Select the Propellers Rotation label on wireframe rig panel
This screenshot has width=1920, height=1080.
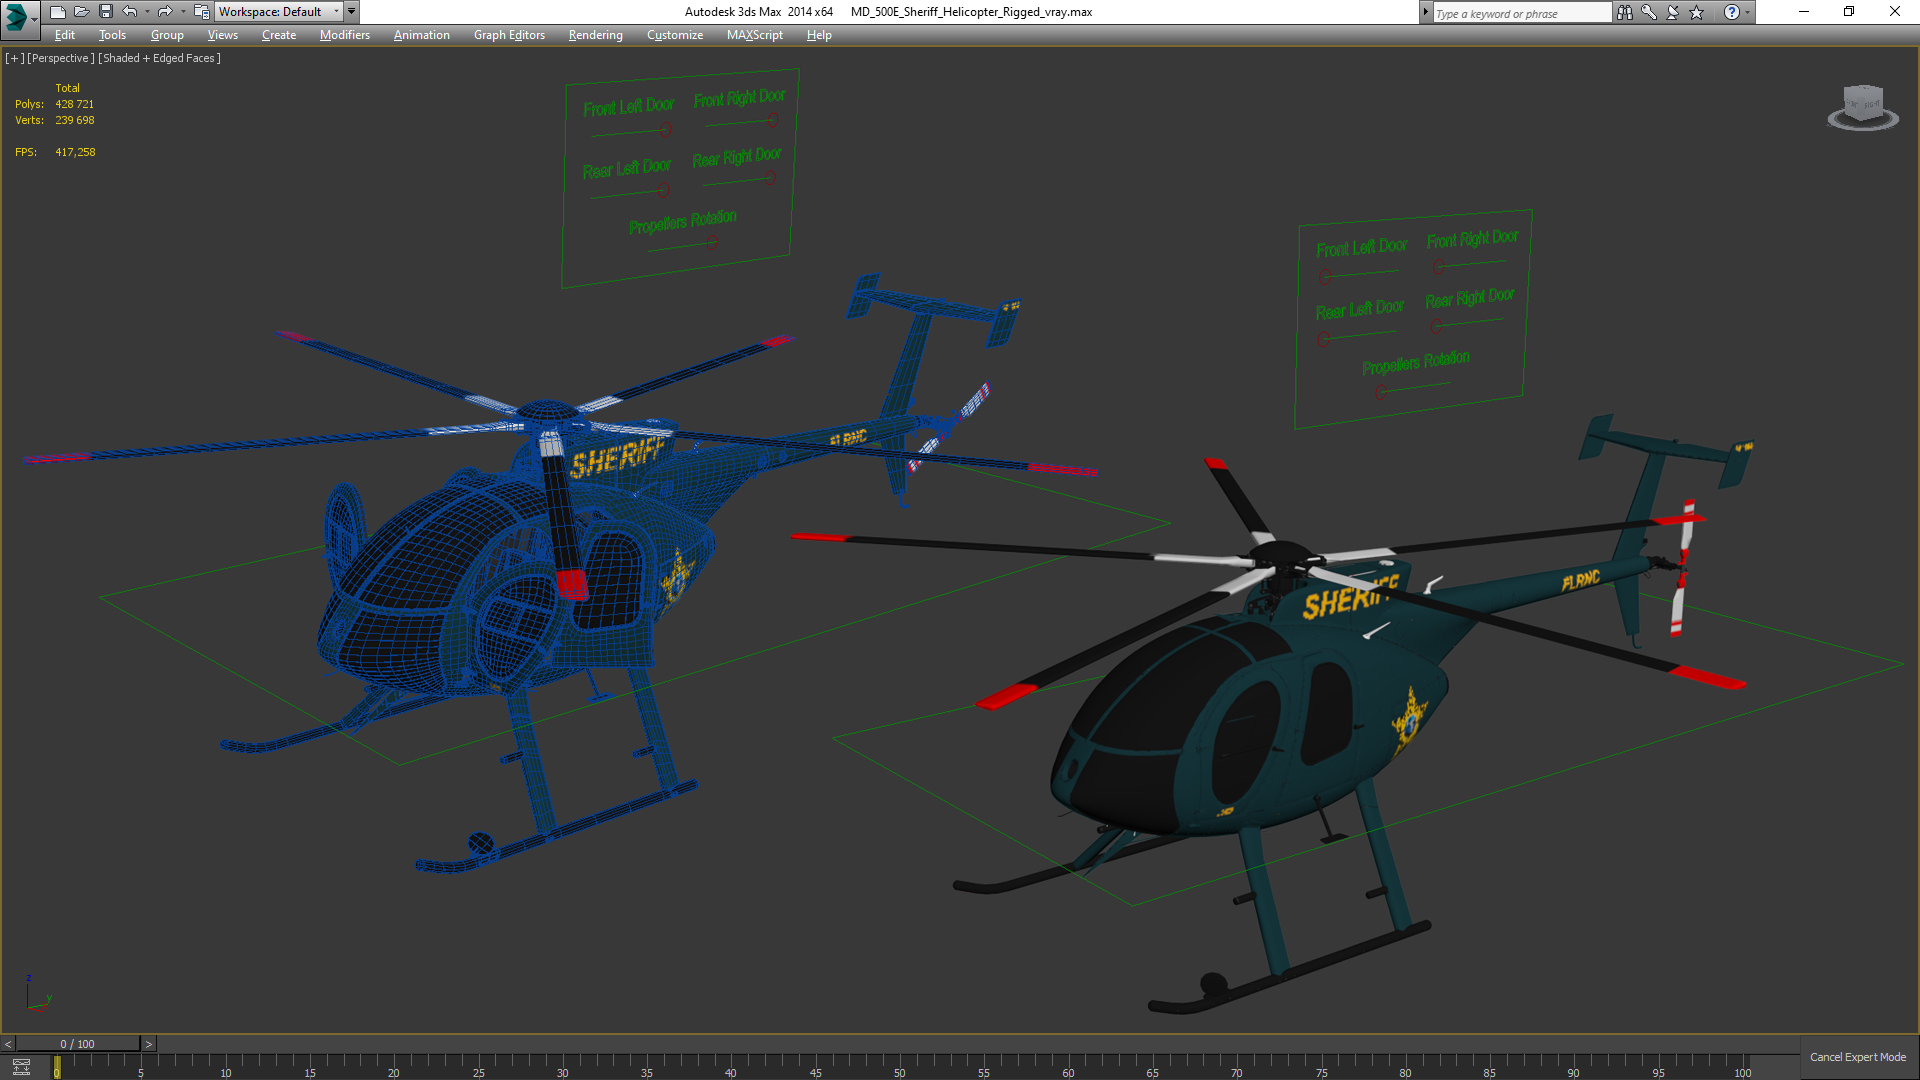click(683, 222)
